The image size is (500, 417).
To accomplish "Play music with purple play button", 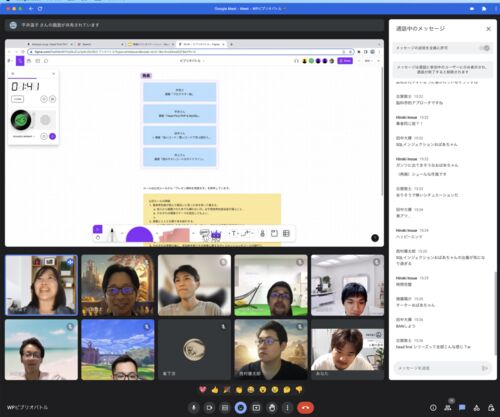I will coord(52,136).
